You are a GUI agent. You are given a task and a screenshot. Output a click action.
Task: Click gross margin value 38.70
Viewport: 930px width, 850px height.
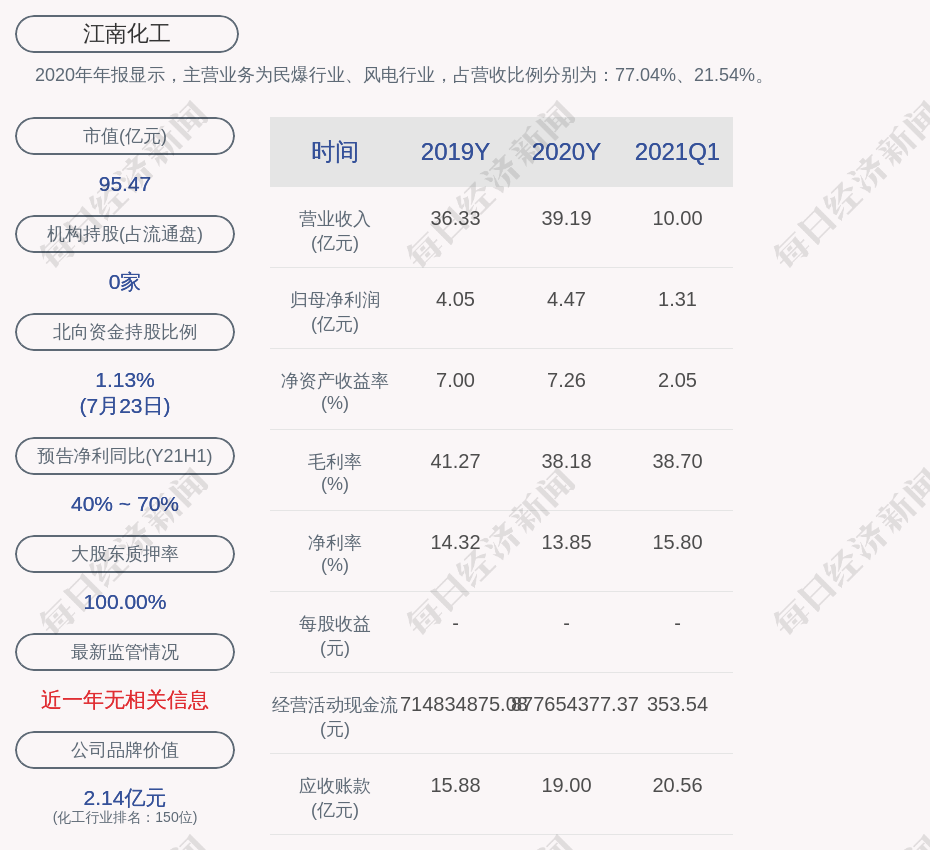677,461
